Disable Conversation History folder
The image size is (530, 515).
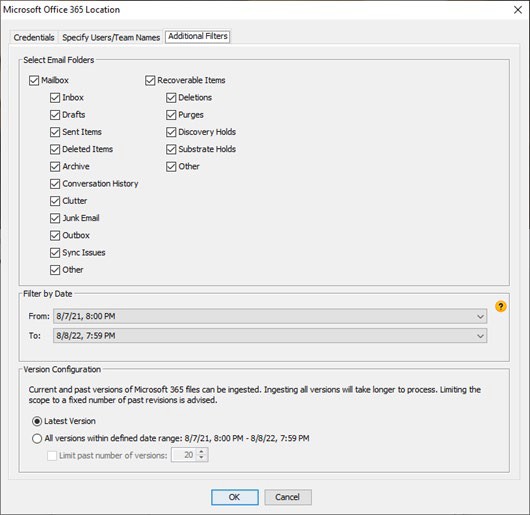55,184
